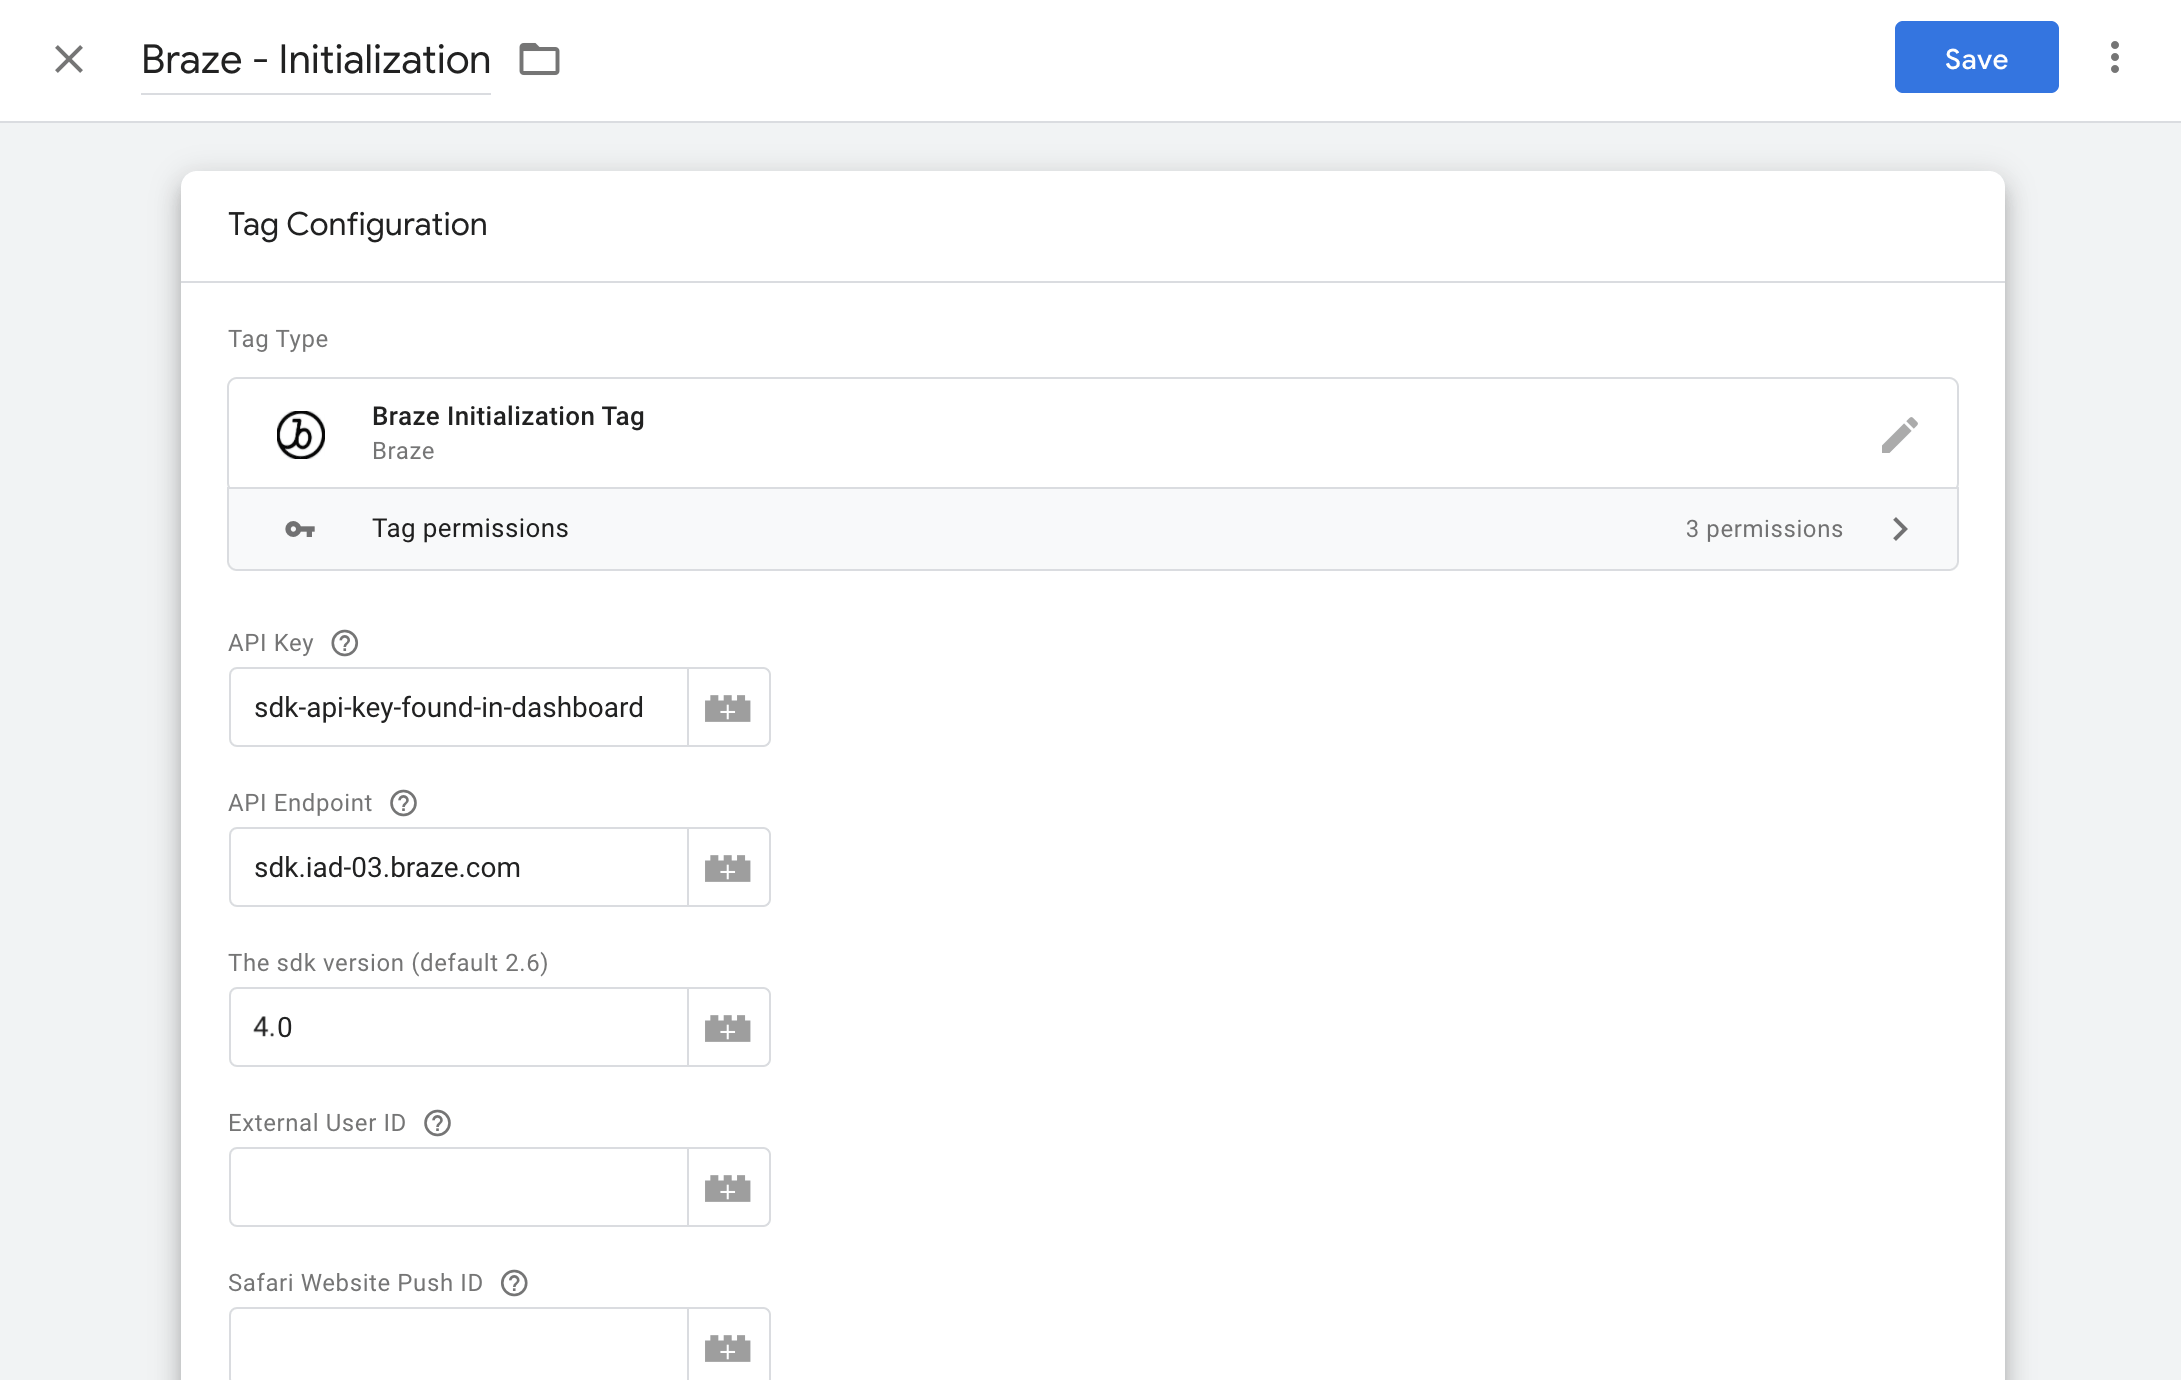The width and height of the screenshot is (2181, 1380).
Task: Open the three-dot more actions menu
Action: (x=2114, y=58)
